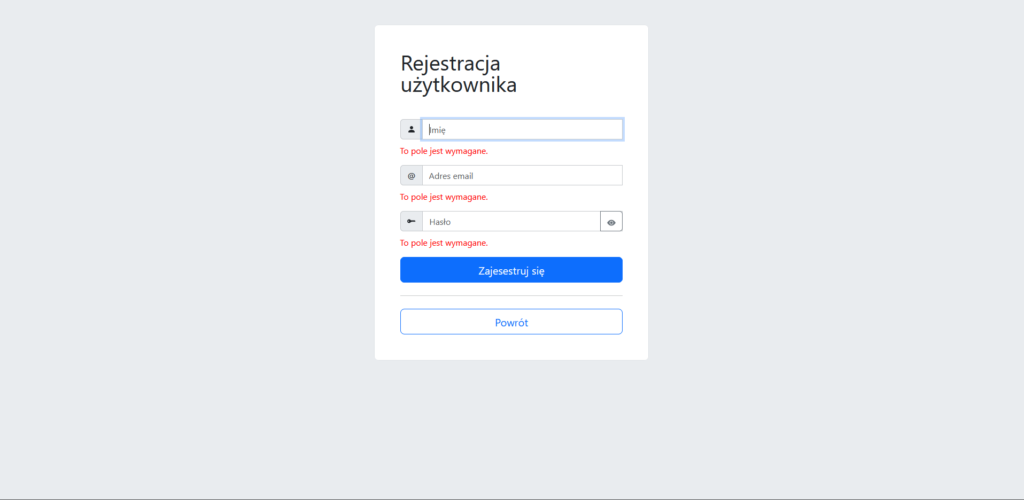The height and width of the screenshot is (500, 1024).
Task: Click the person icon beside the name field
Action: [411, 129]
